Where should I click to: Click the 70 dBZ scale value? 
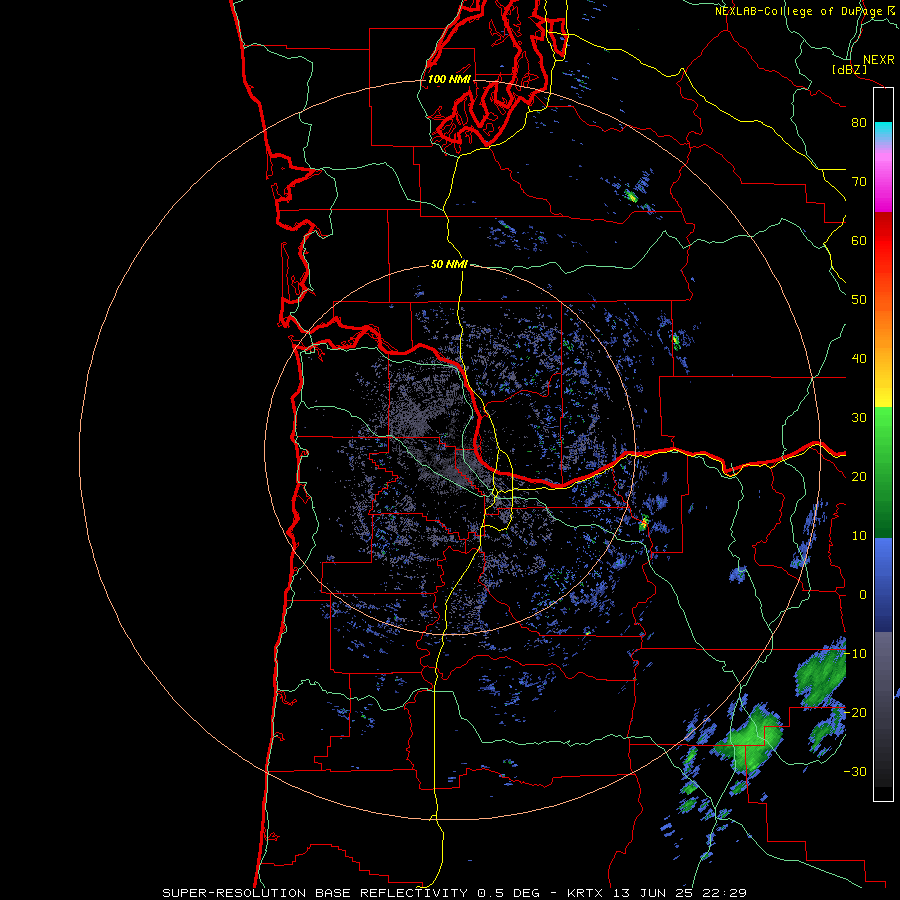859,181
